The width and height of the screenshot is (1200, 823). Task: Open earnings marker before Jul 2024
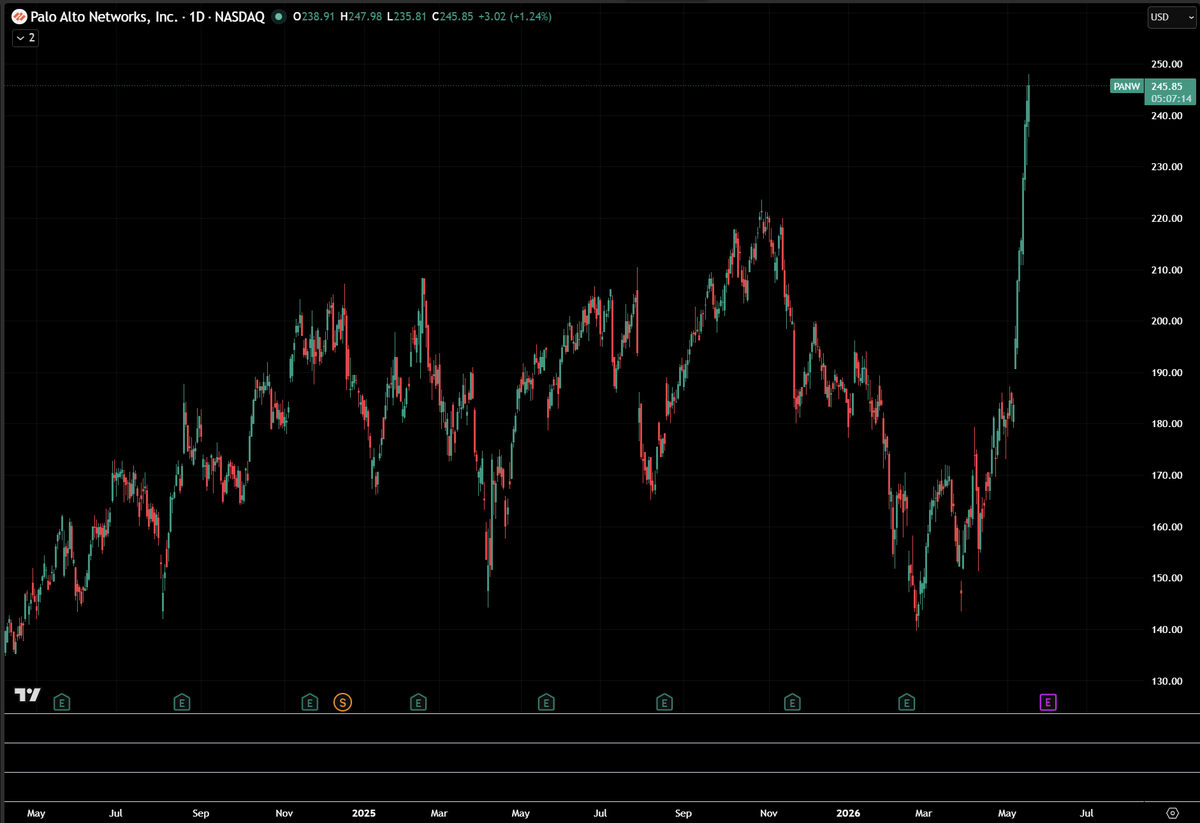62,702
